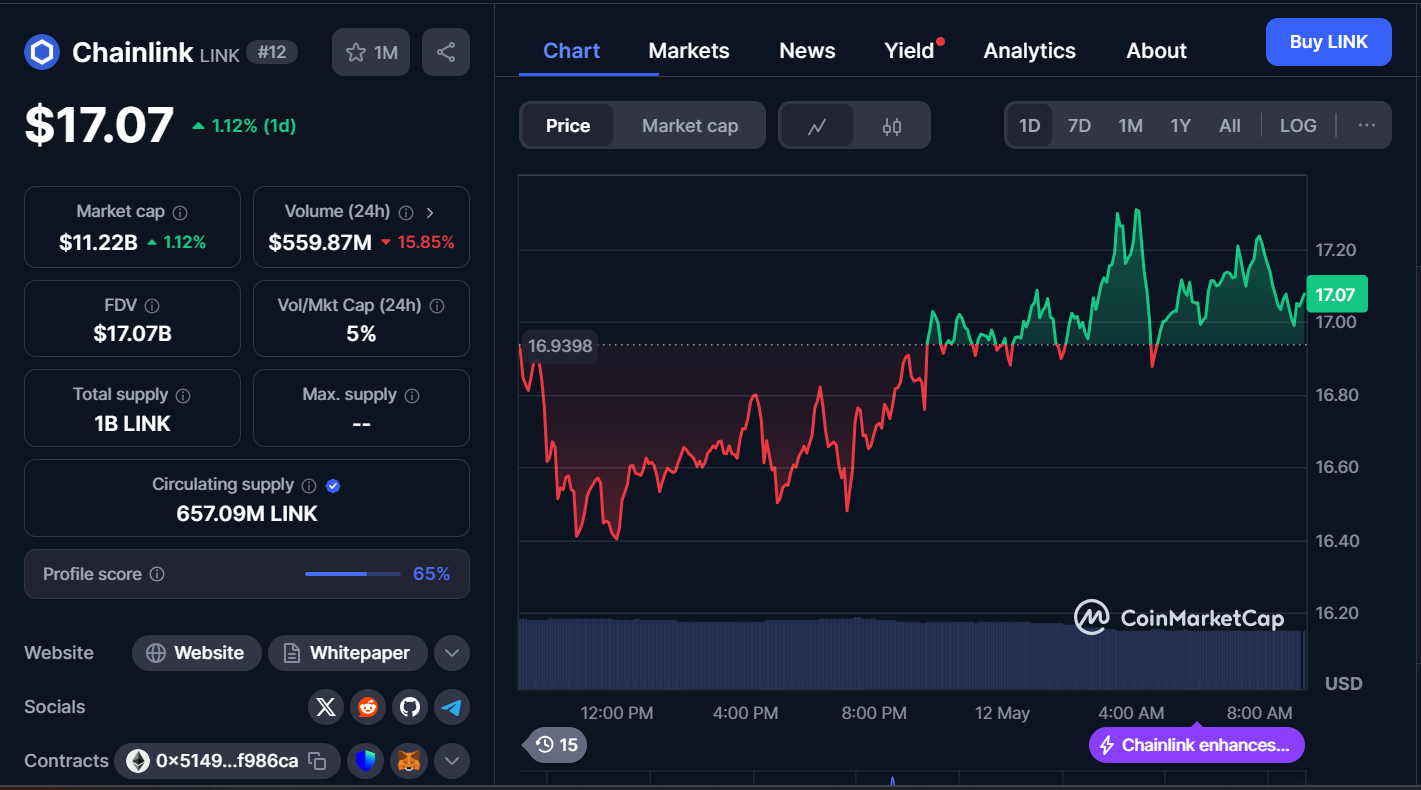Click the $11.22B market cap value
Screen dimensions: 1421x790
coord(98,242)
